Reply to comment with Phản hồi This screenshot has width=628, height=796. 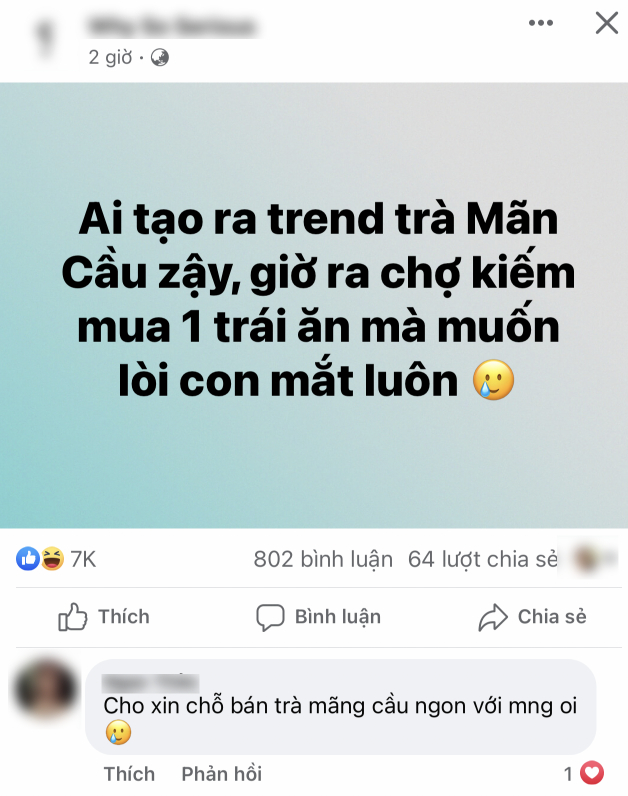coord(222,774)
